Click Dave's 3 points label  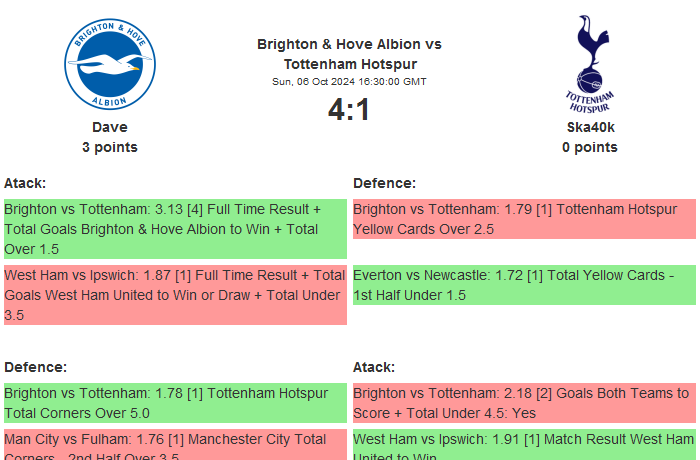coord(110,147)
